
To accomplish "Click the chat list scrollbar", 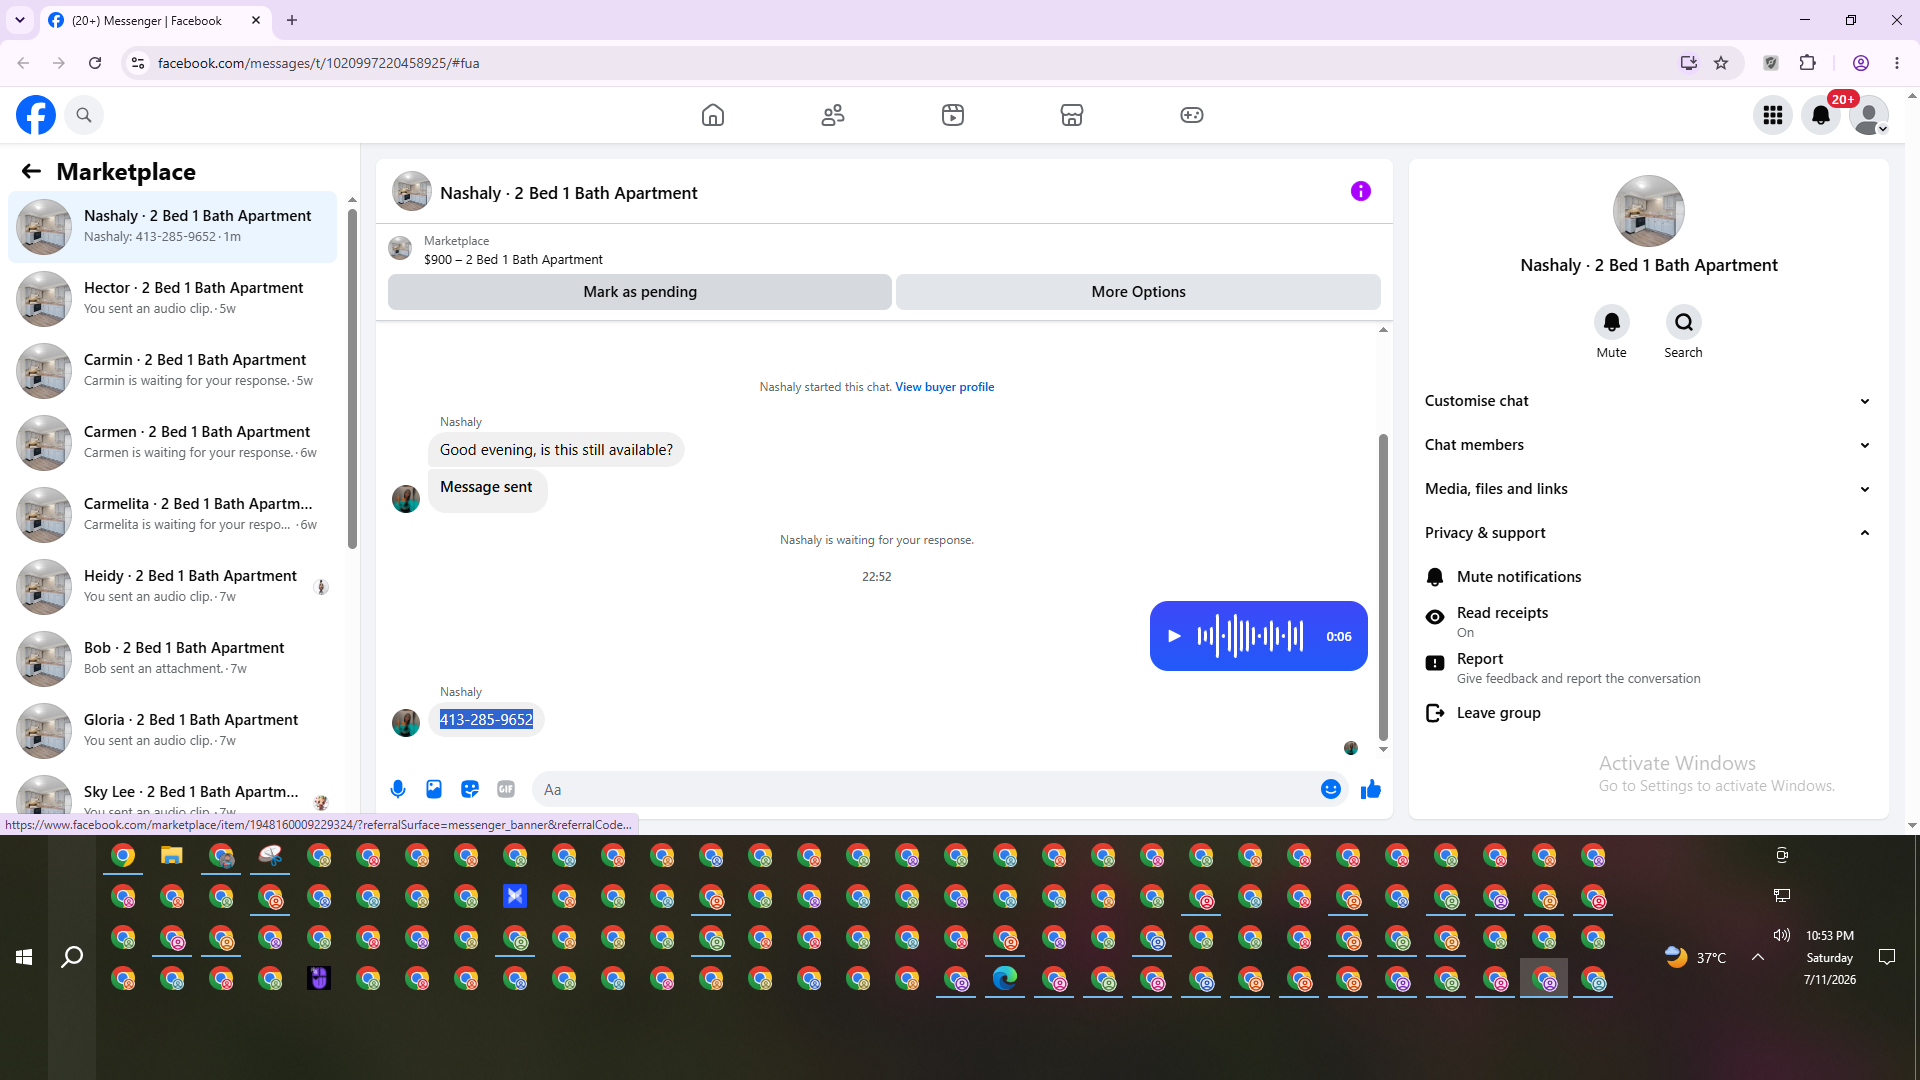I will [352, 378].
